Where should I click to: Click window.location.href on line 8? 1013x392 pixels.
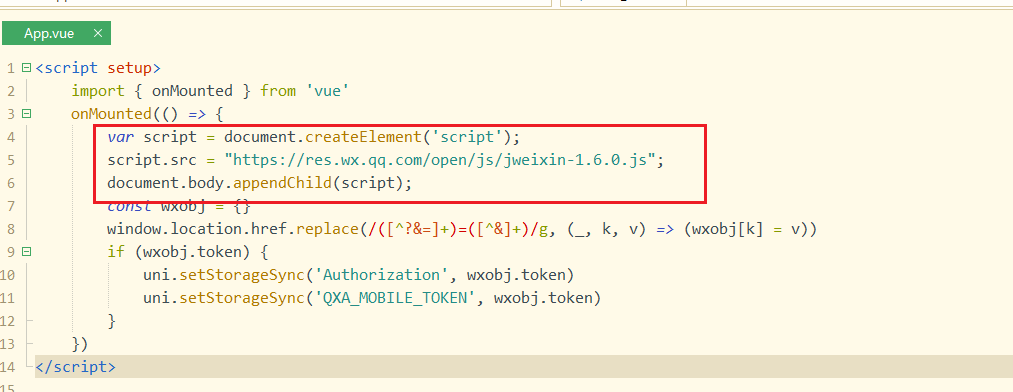point(197,229)
